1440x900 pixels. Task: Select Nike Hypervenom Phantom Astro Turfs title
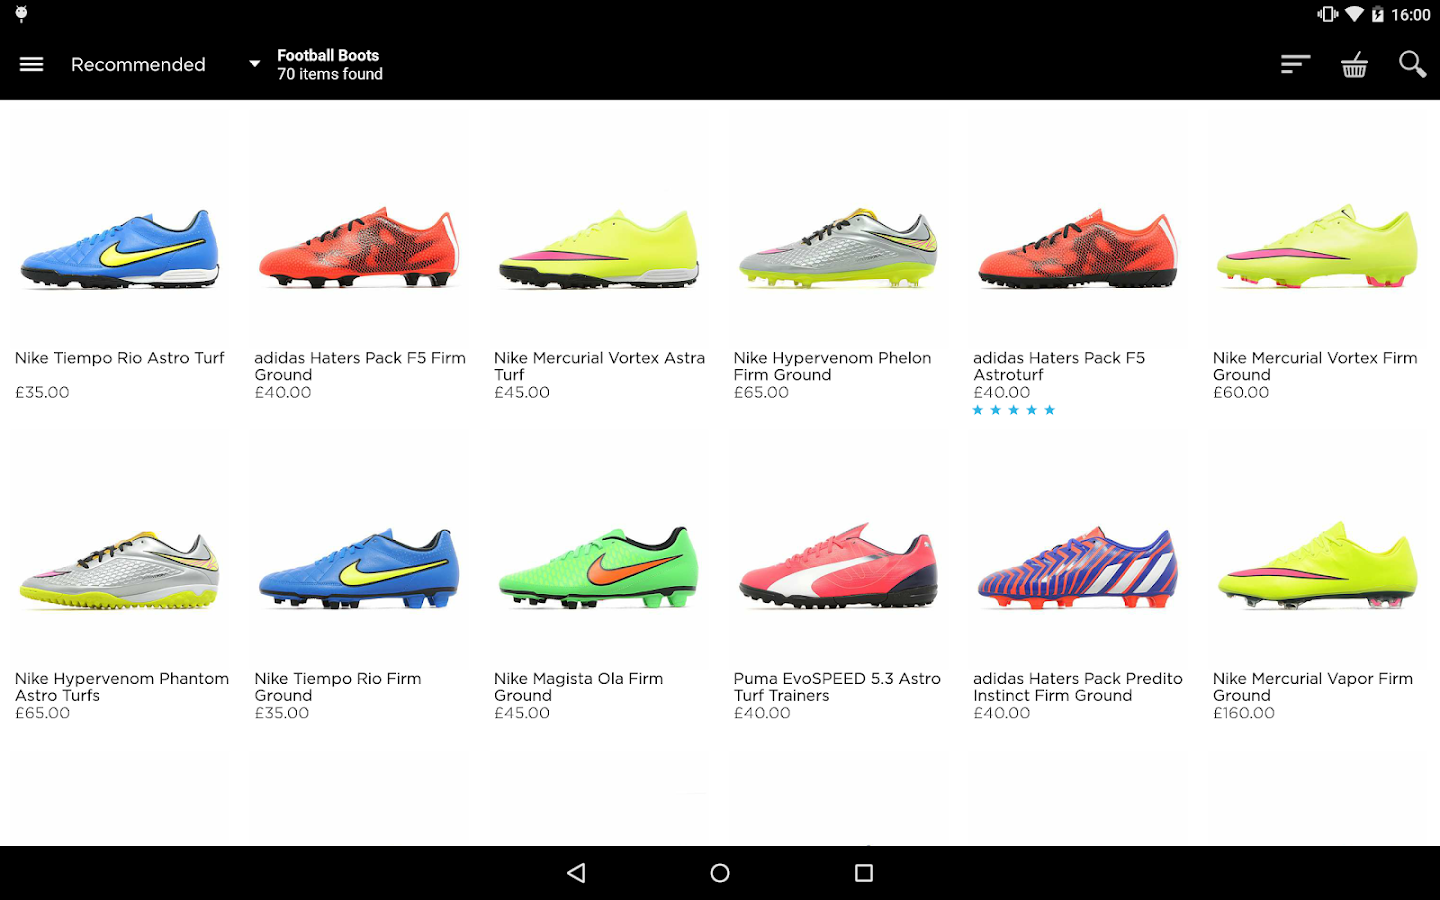click(121, 687)
